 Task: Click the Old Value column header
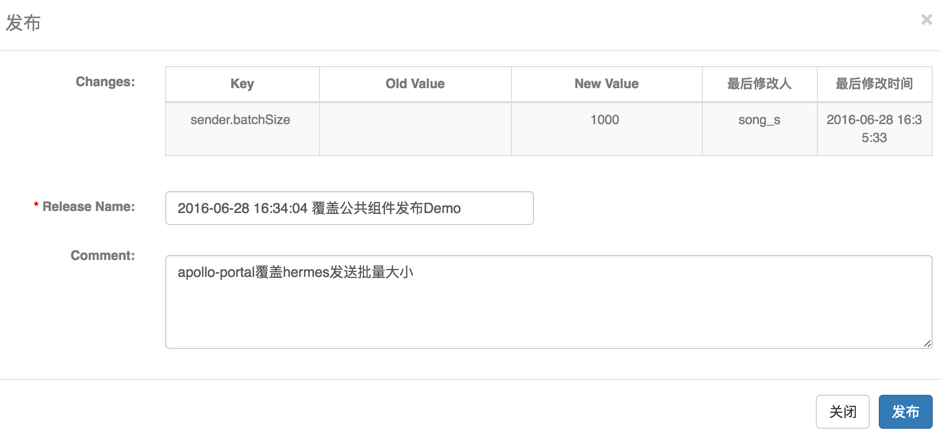tap(415, 84)
